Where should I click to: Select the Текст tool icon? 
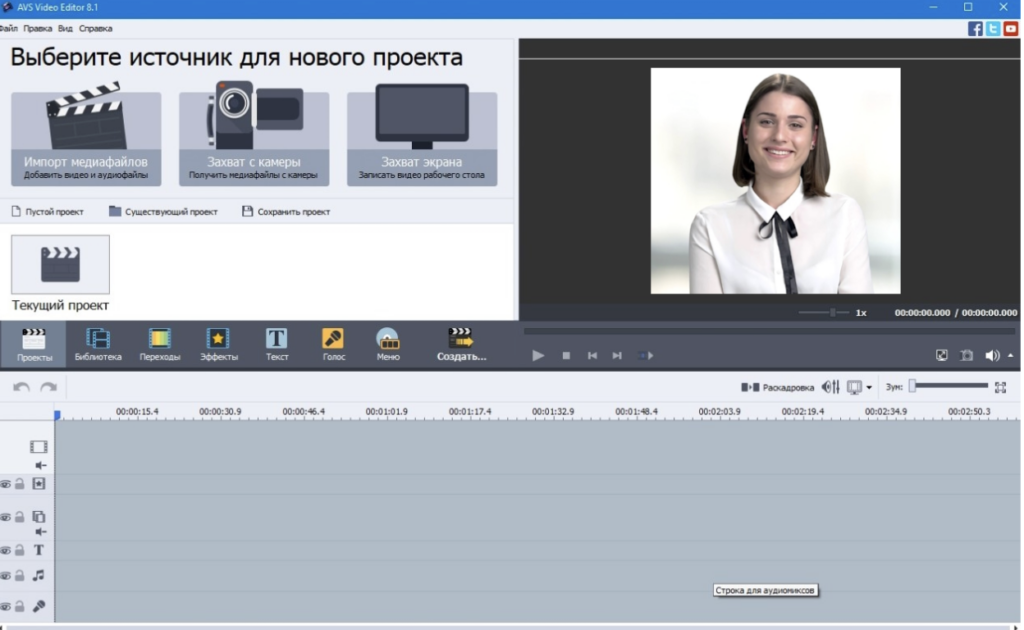click(x=277, y=343)
